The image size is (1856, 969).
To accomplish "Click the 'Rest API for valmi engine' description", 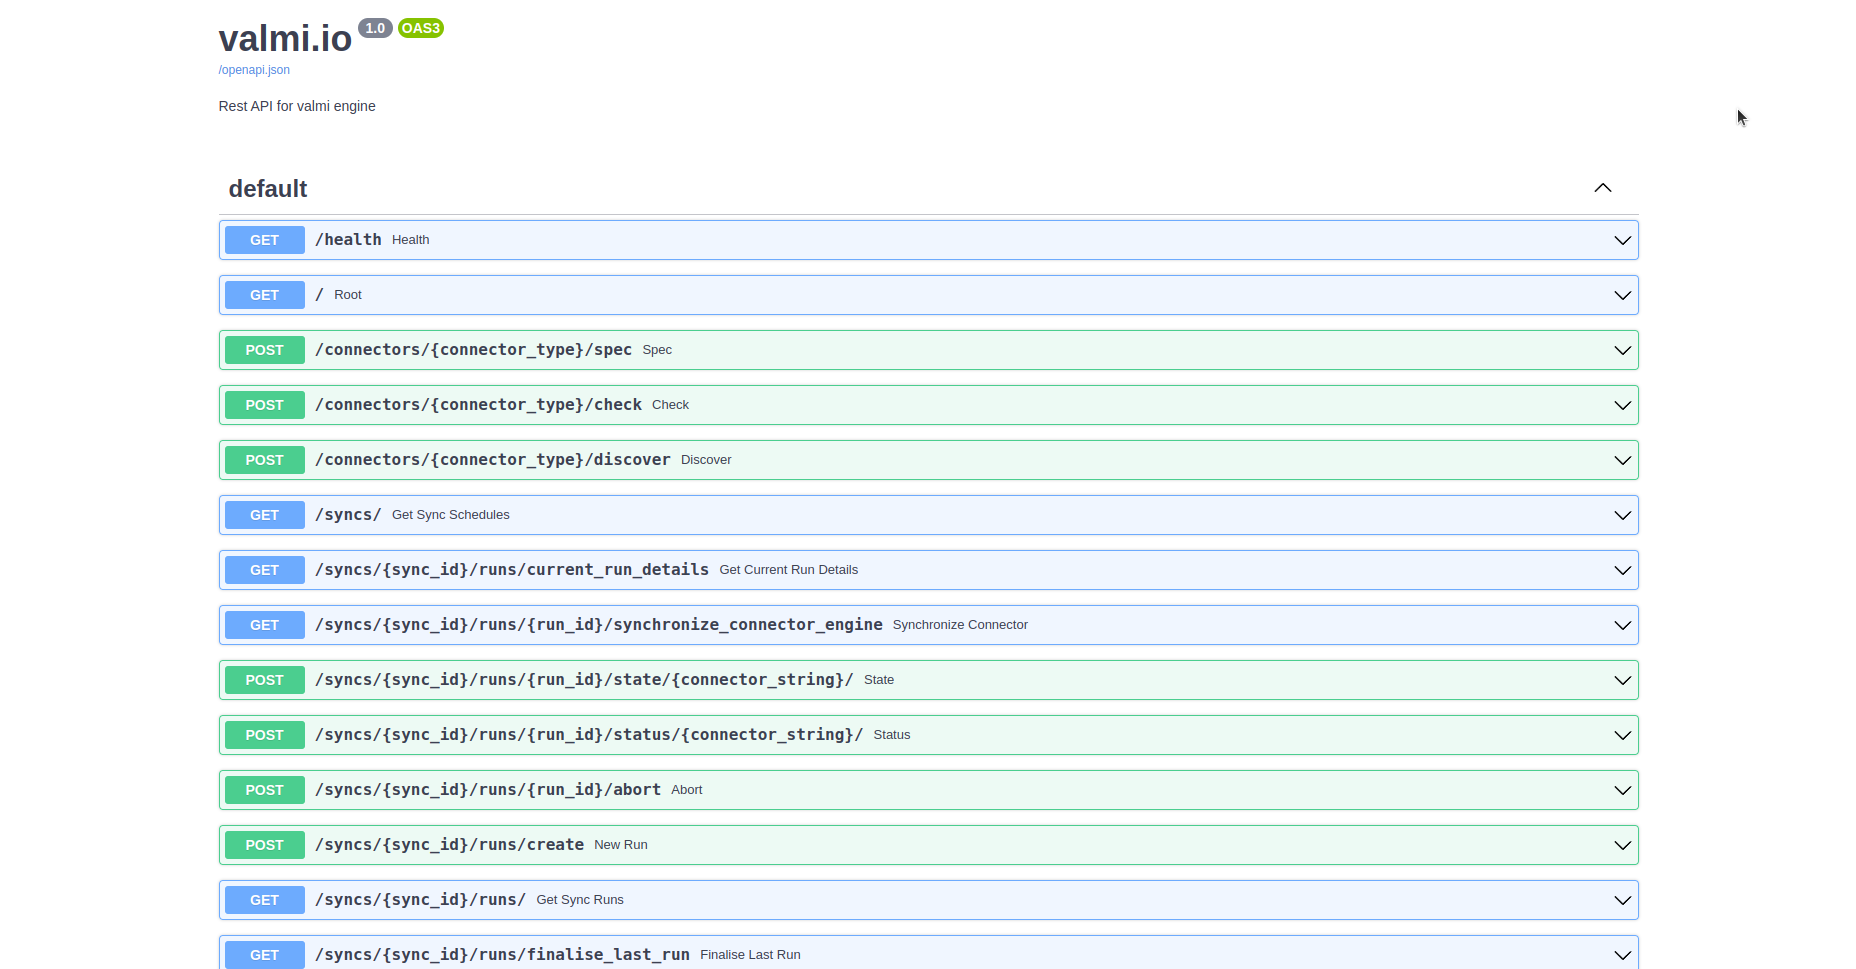I will 297,106.
